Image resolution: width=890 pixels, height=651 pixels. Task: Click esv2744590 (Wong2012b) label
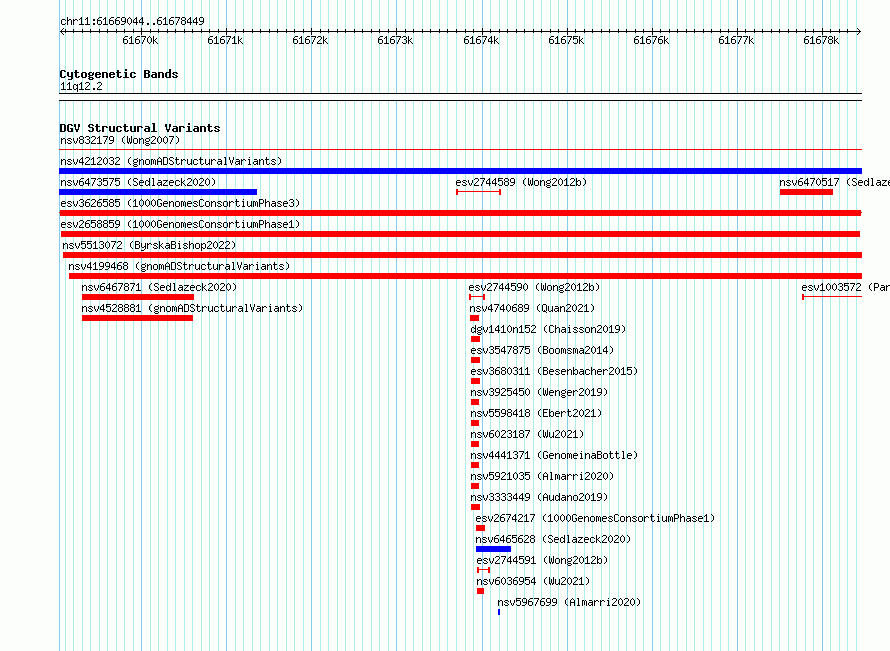(x=534, y=287)
